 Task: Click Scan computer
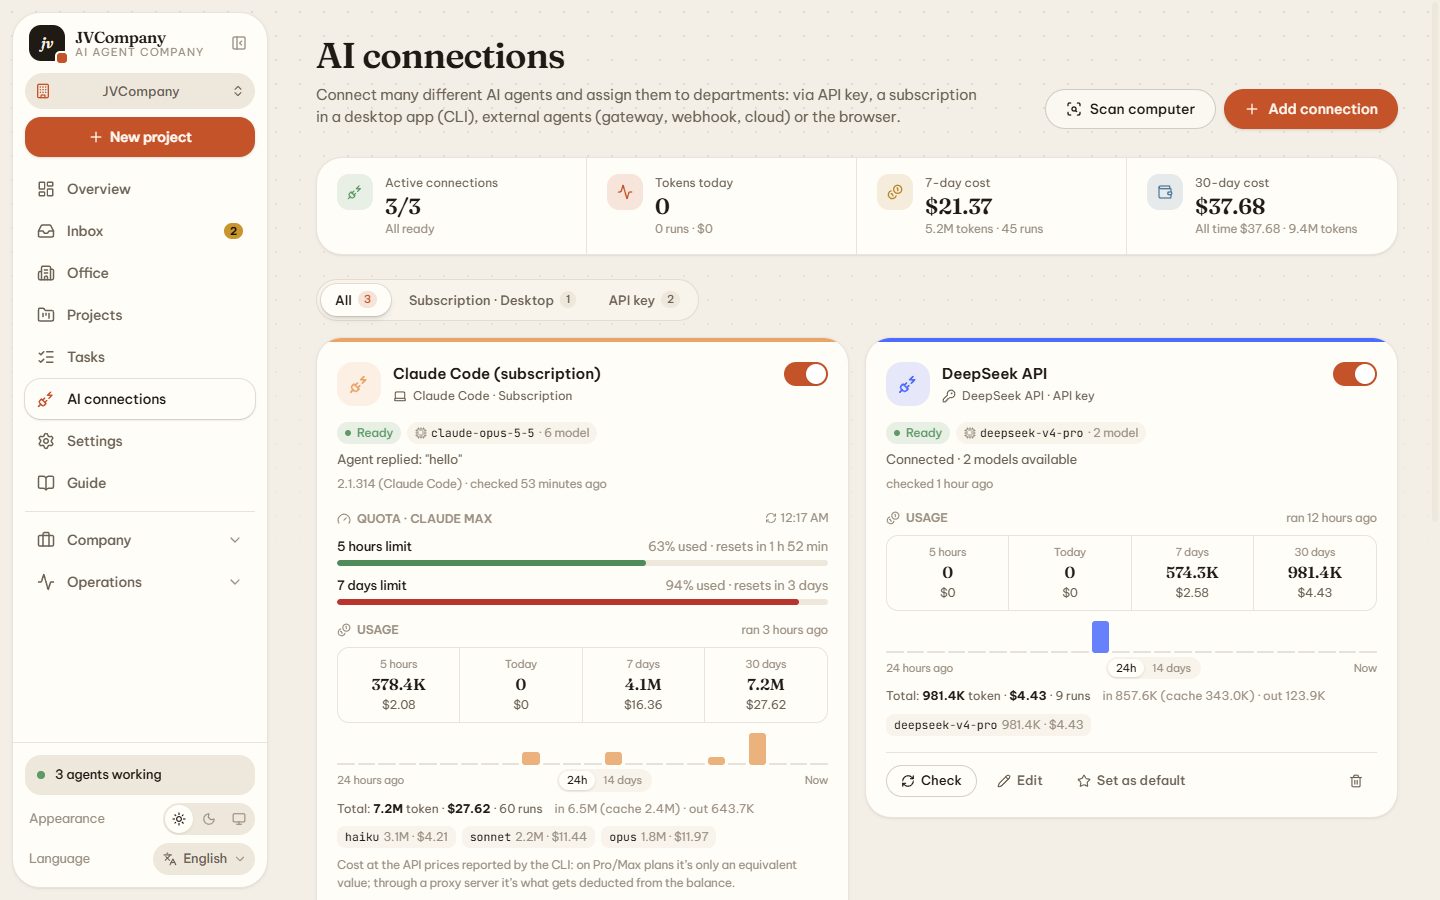pos(1130,109)
